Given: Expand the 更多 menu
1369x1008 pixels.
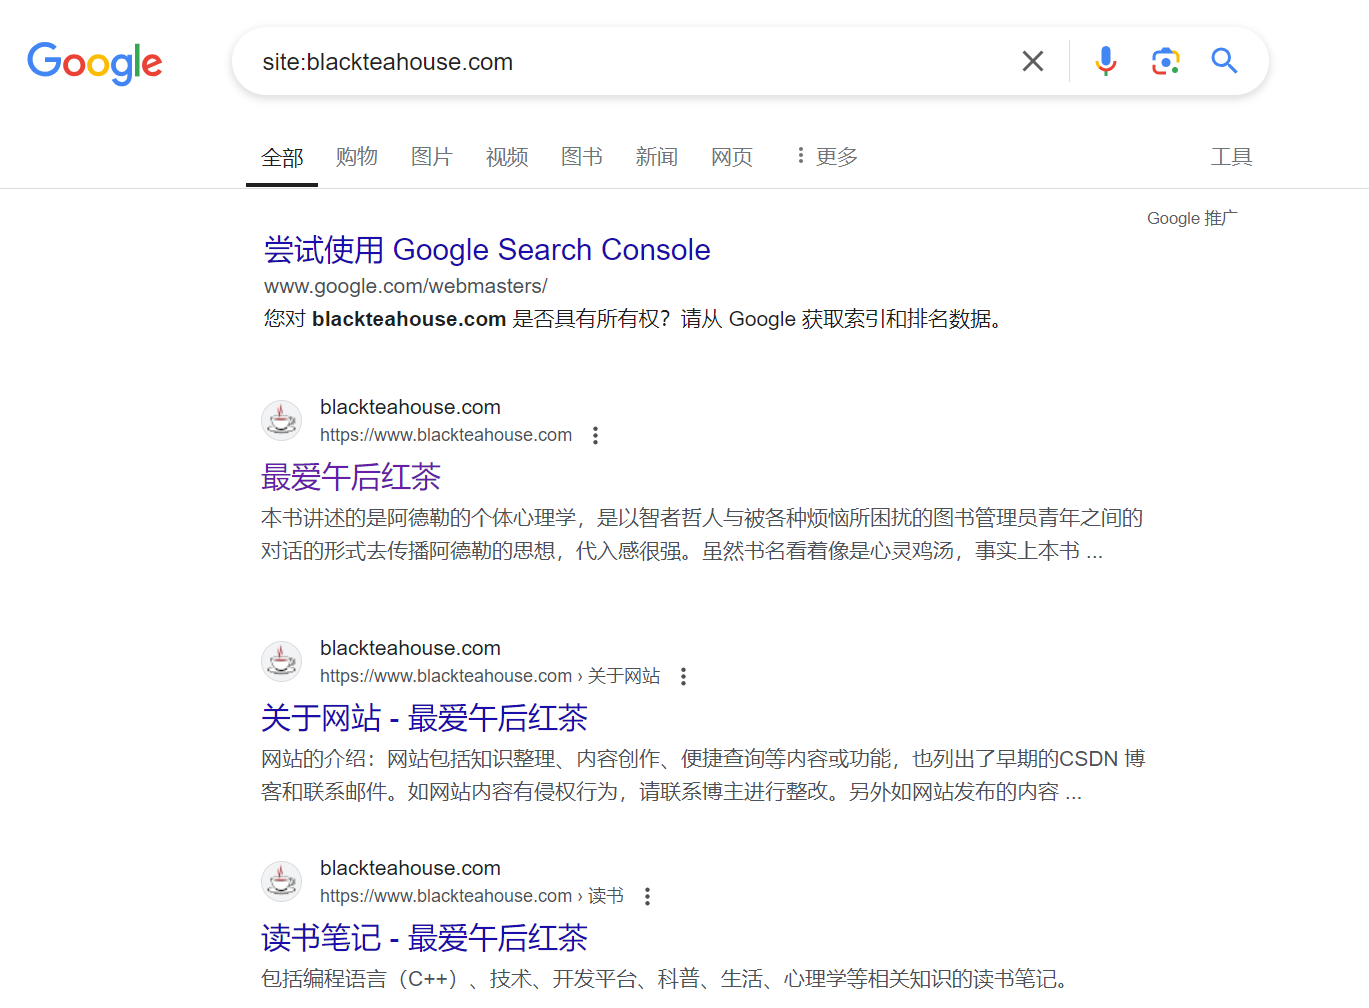Looking at the screenshot, I should (x=827, y=156).
